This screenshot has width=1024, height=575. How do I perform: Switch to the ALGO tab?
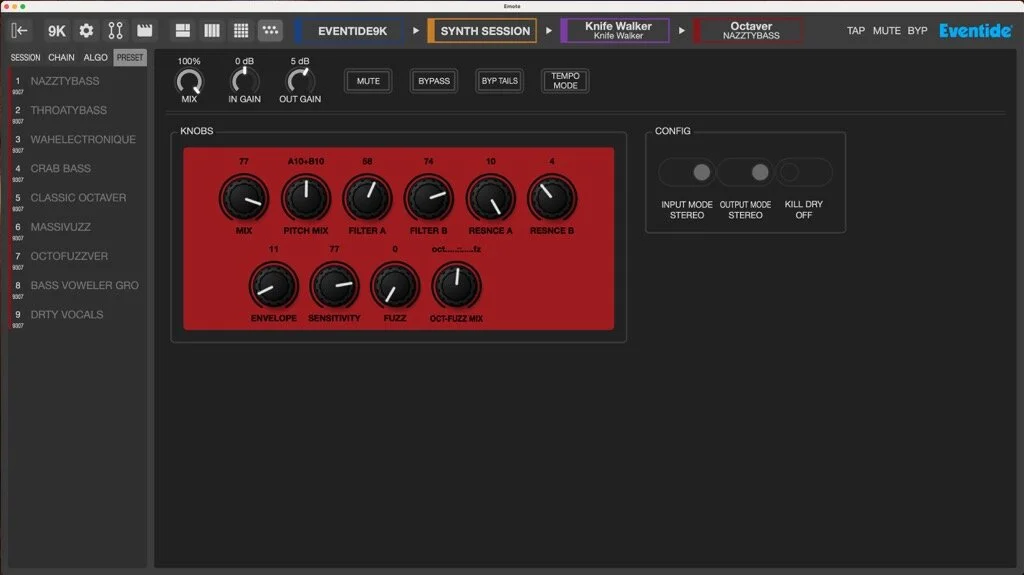click(x=95, y=58)
